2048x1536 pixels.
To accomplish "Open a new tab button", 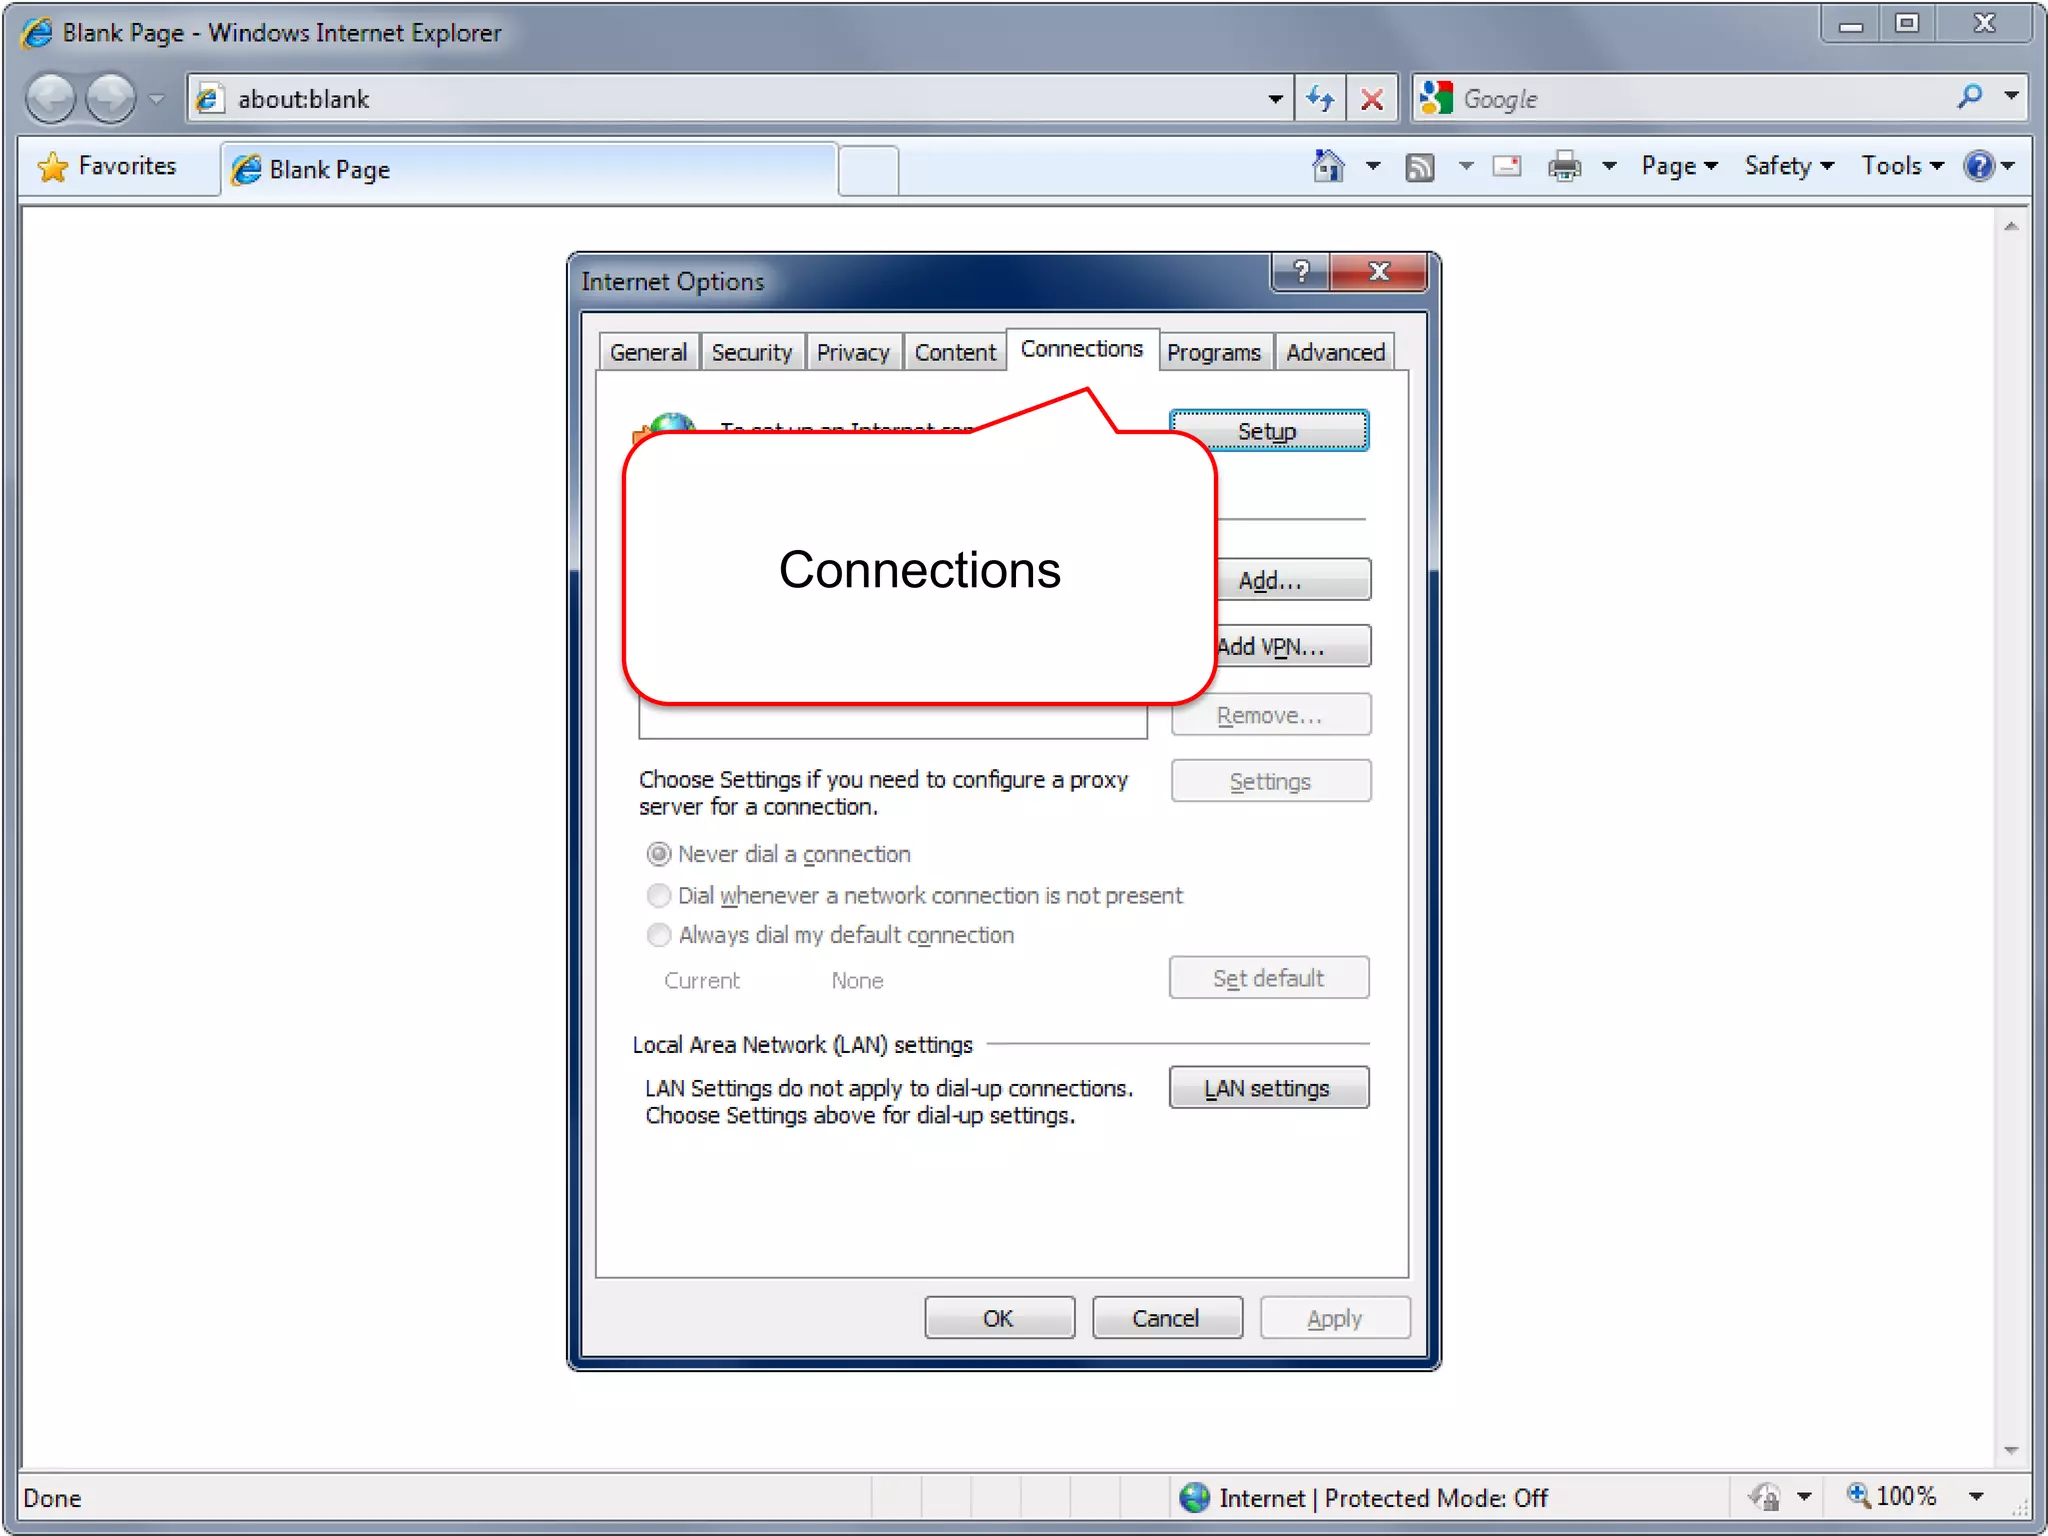I will 868,169.
